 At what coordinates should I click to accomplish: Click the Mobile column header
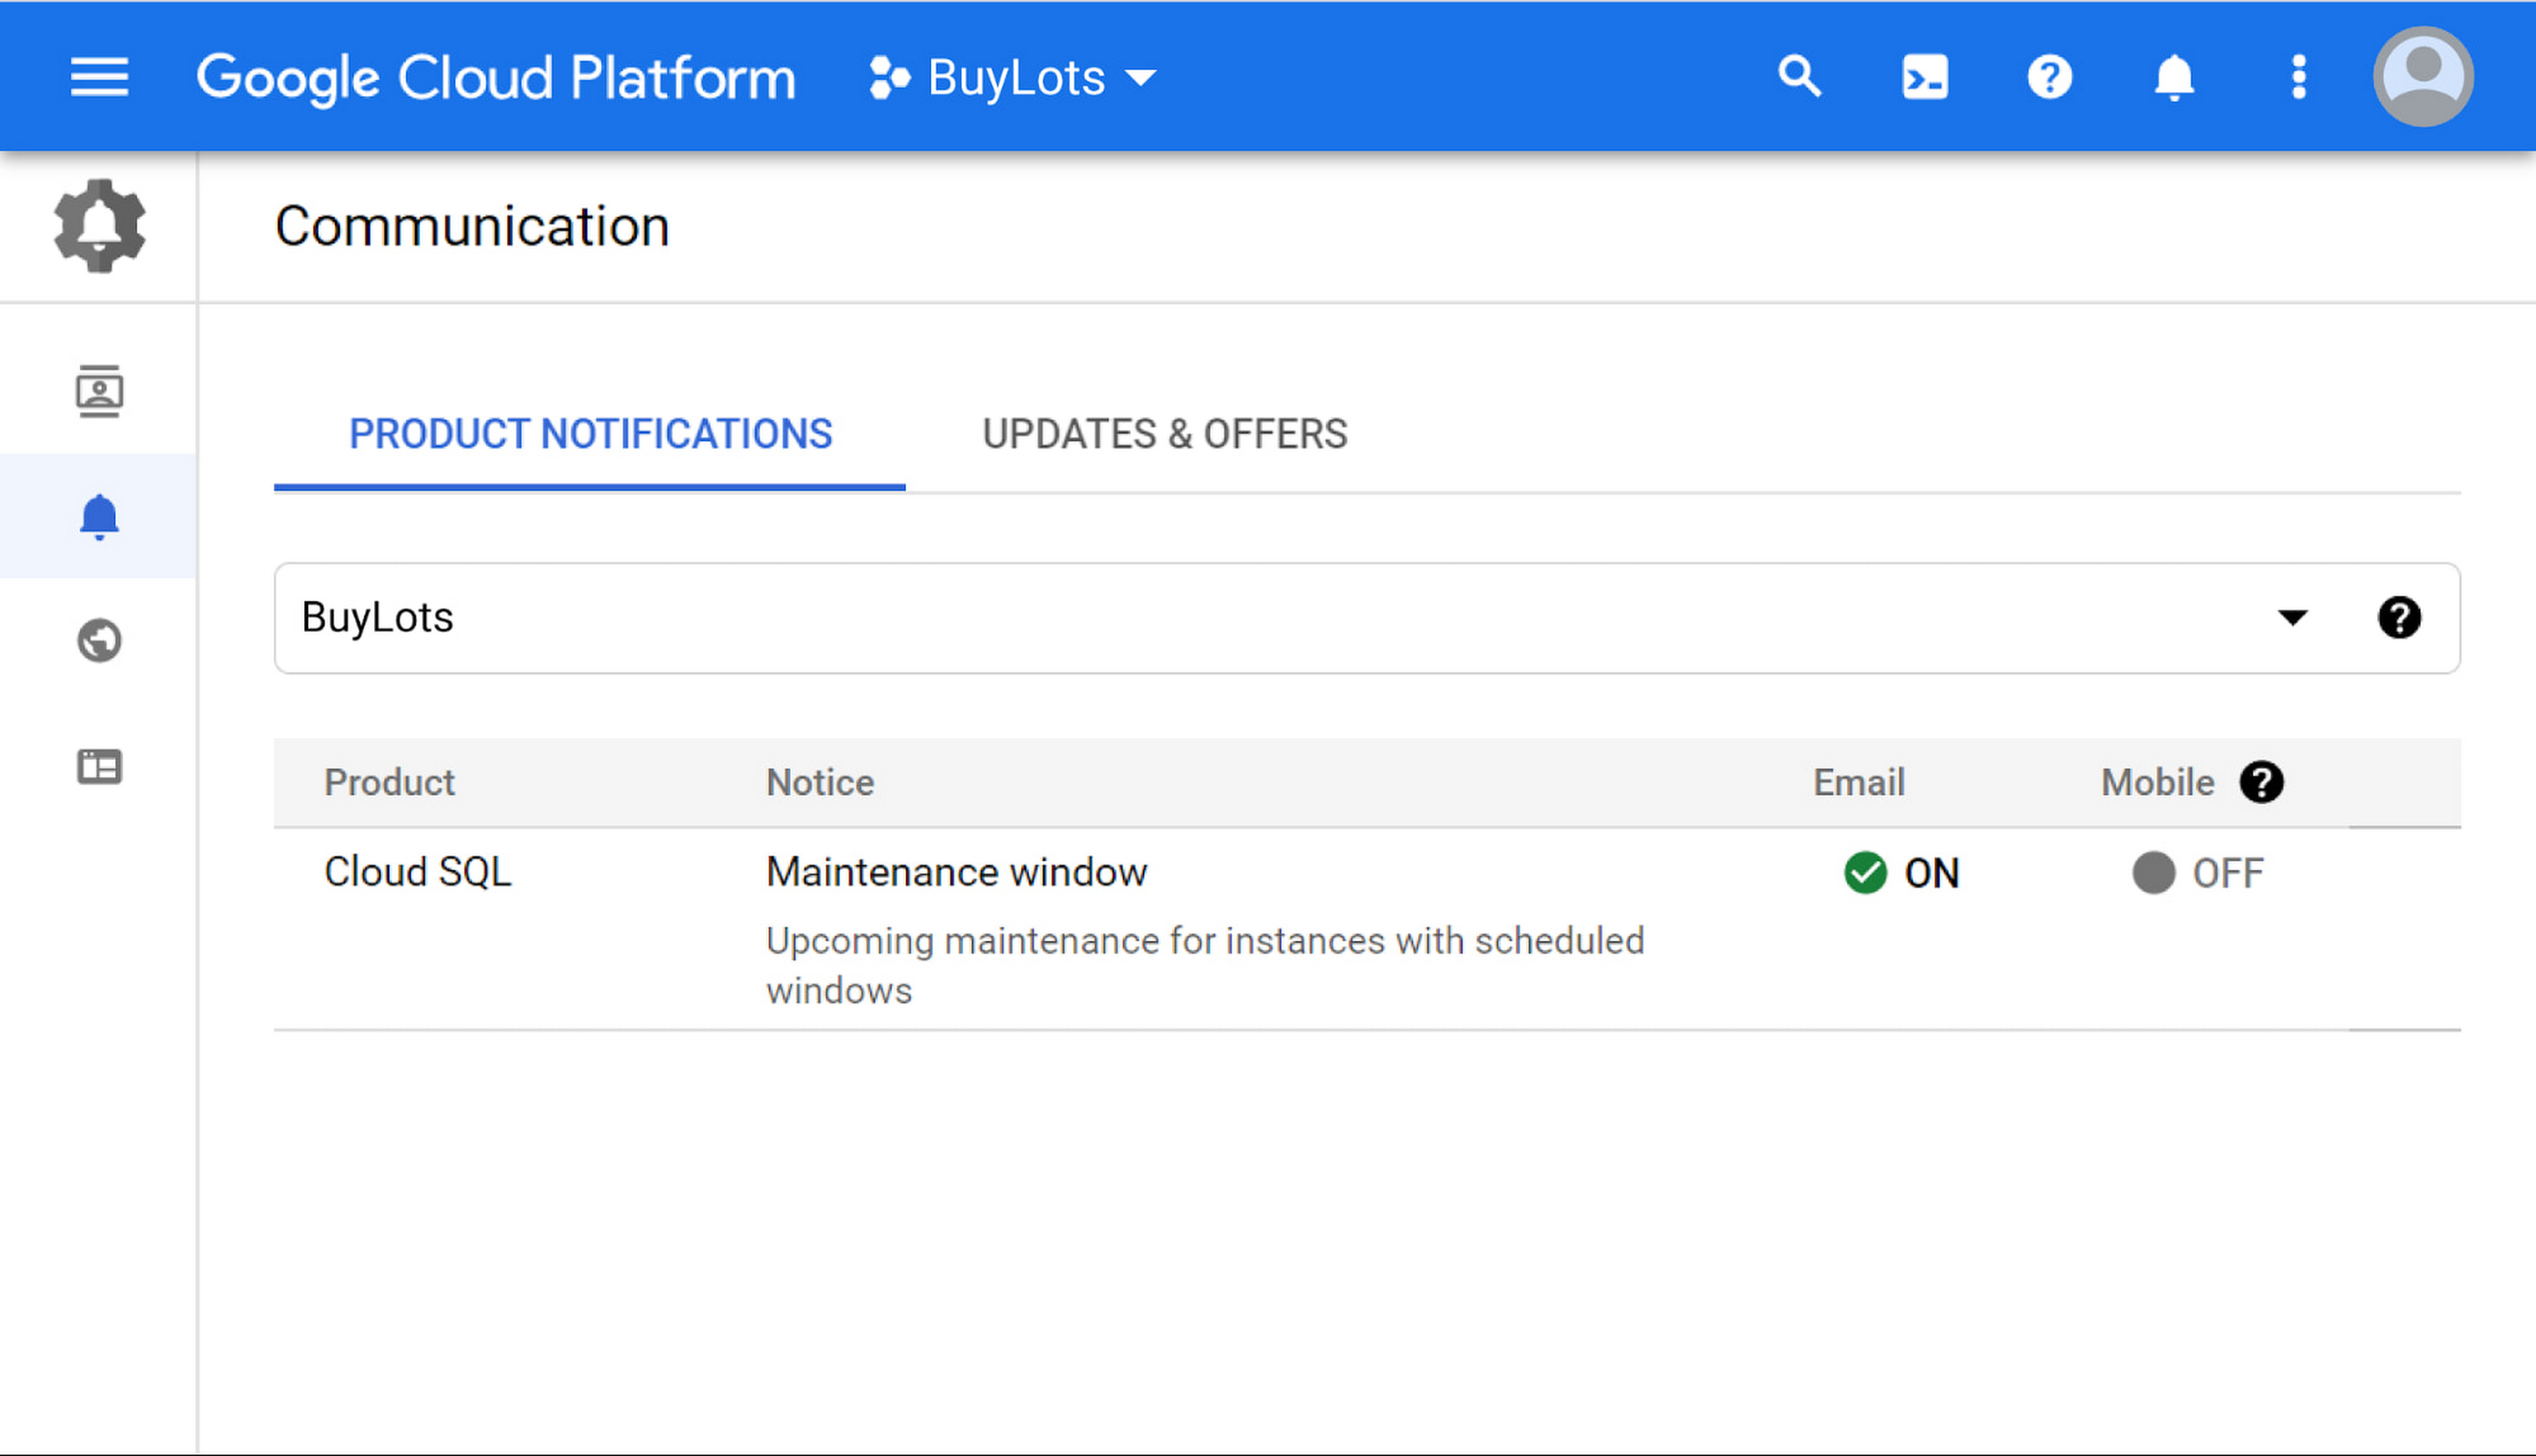[2158, 782]
